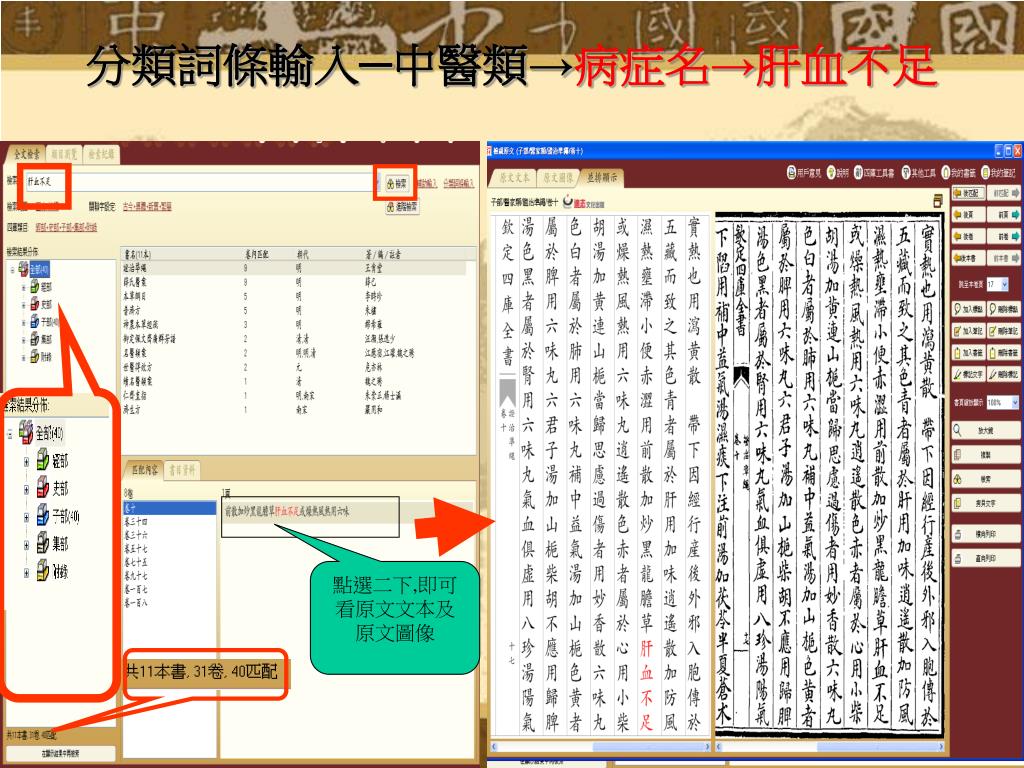Switch to the 書目資料 tab
Viewport: 1024px width, 768px height.
pyautogui.click(x=182, y=470)
